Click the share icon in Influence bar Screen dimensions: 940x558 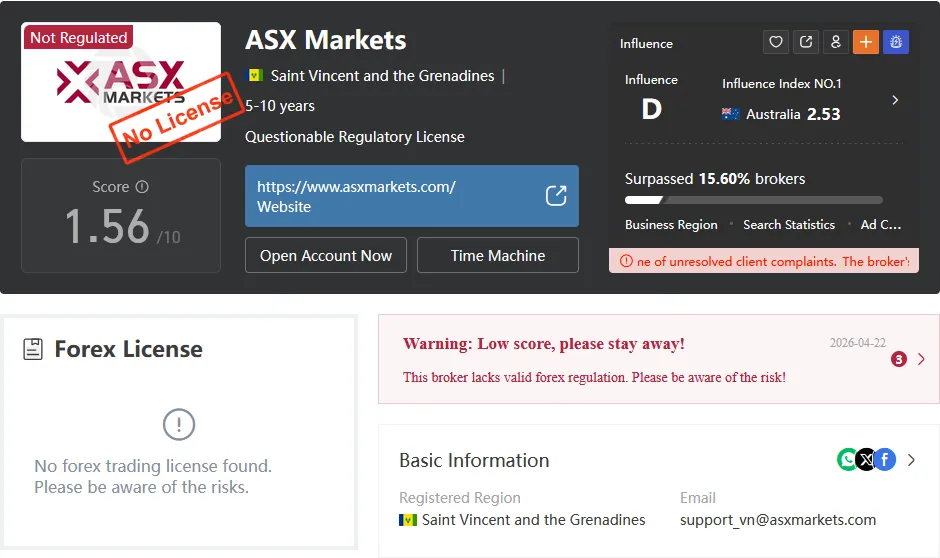click(806, 42)
